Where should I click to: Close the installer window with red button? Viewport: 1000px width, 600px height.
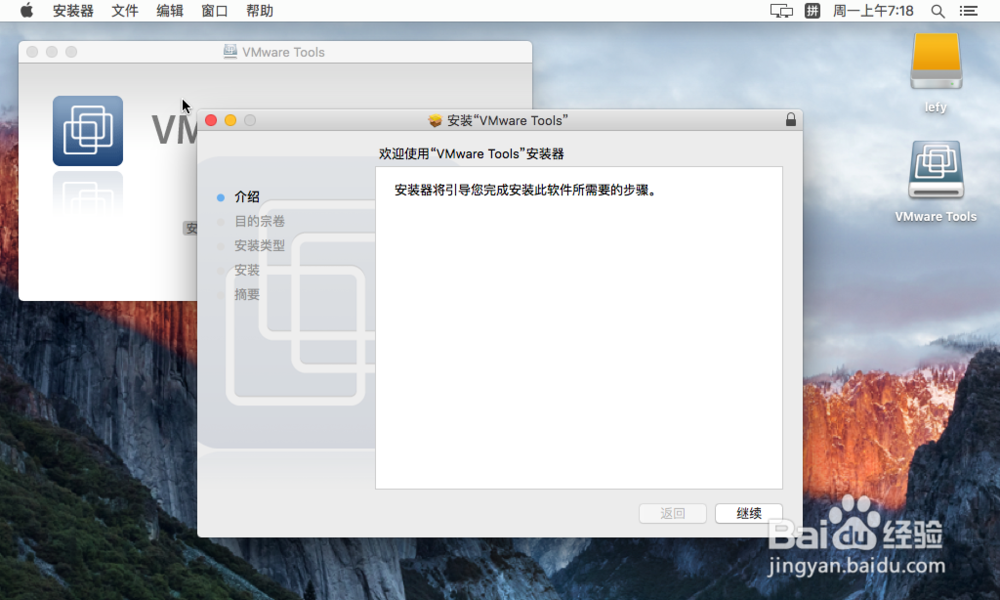tap(211, 120)
